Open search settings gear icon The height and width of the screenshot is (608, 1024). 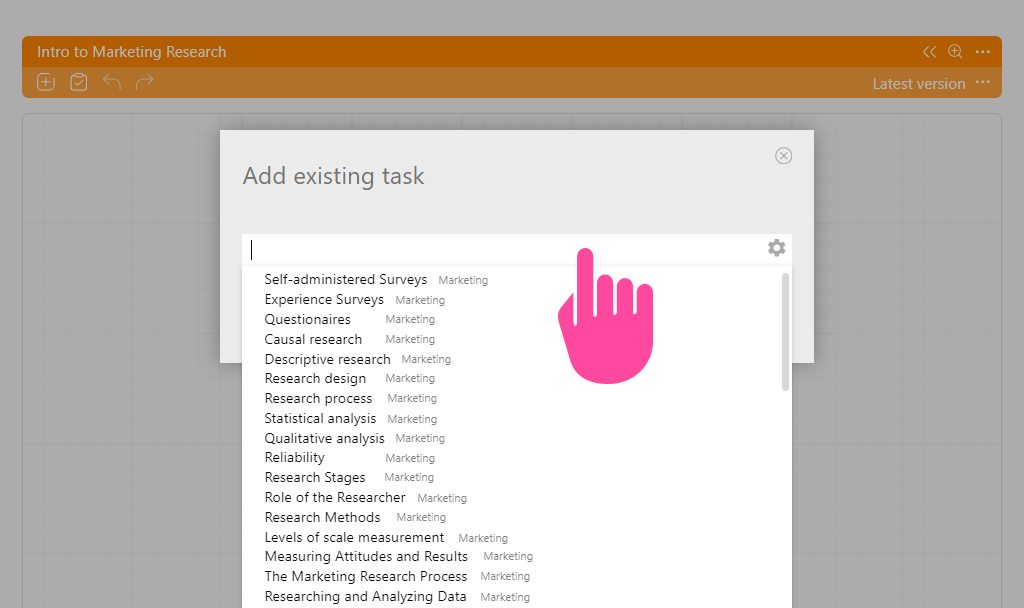coord(776,248)
